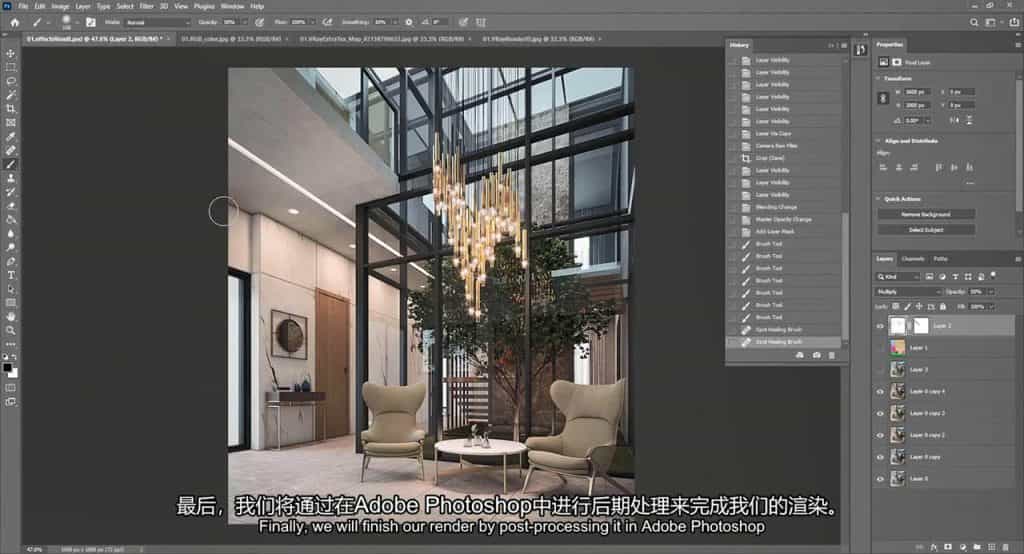
Task: Hide Layer 0 visibility eye
Action: (x=880, y=479)
